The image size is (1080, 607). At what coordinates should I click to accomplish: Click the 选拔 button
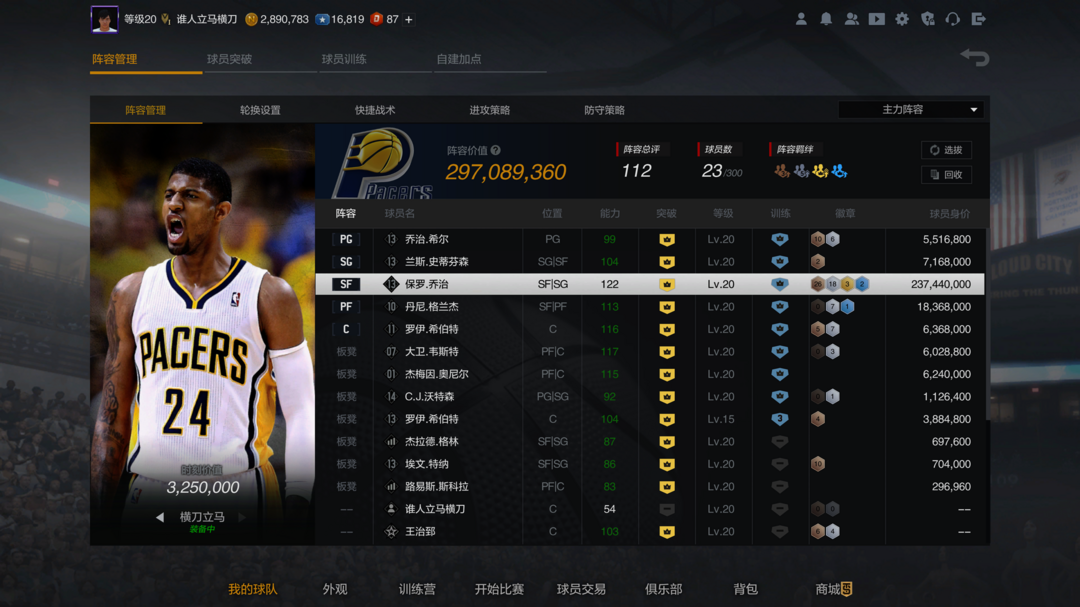click(x=946, y=150)
